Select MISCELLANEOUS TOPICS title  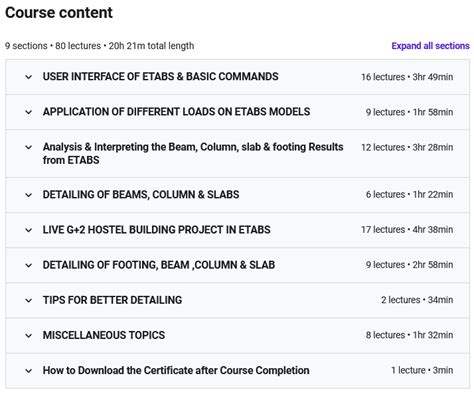coord(104,335)
